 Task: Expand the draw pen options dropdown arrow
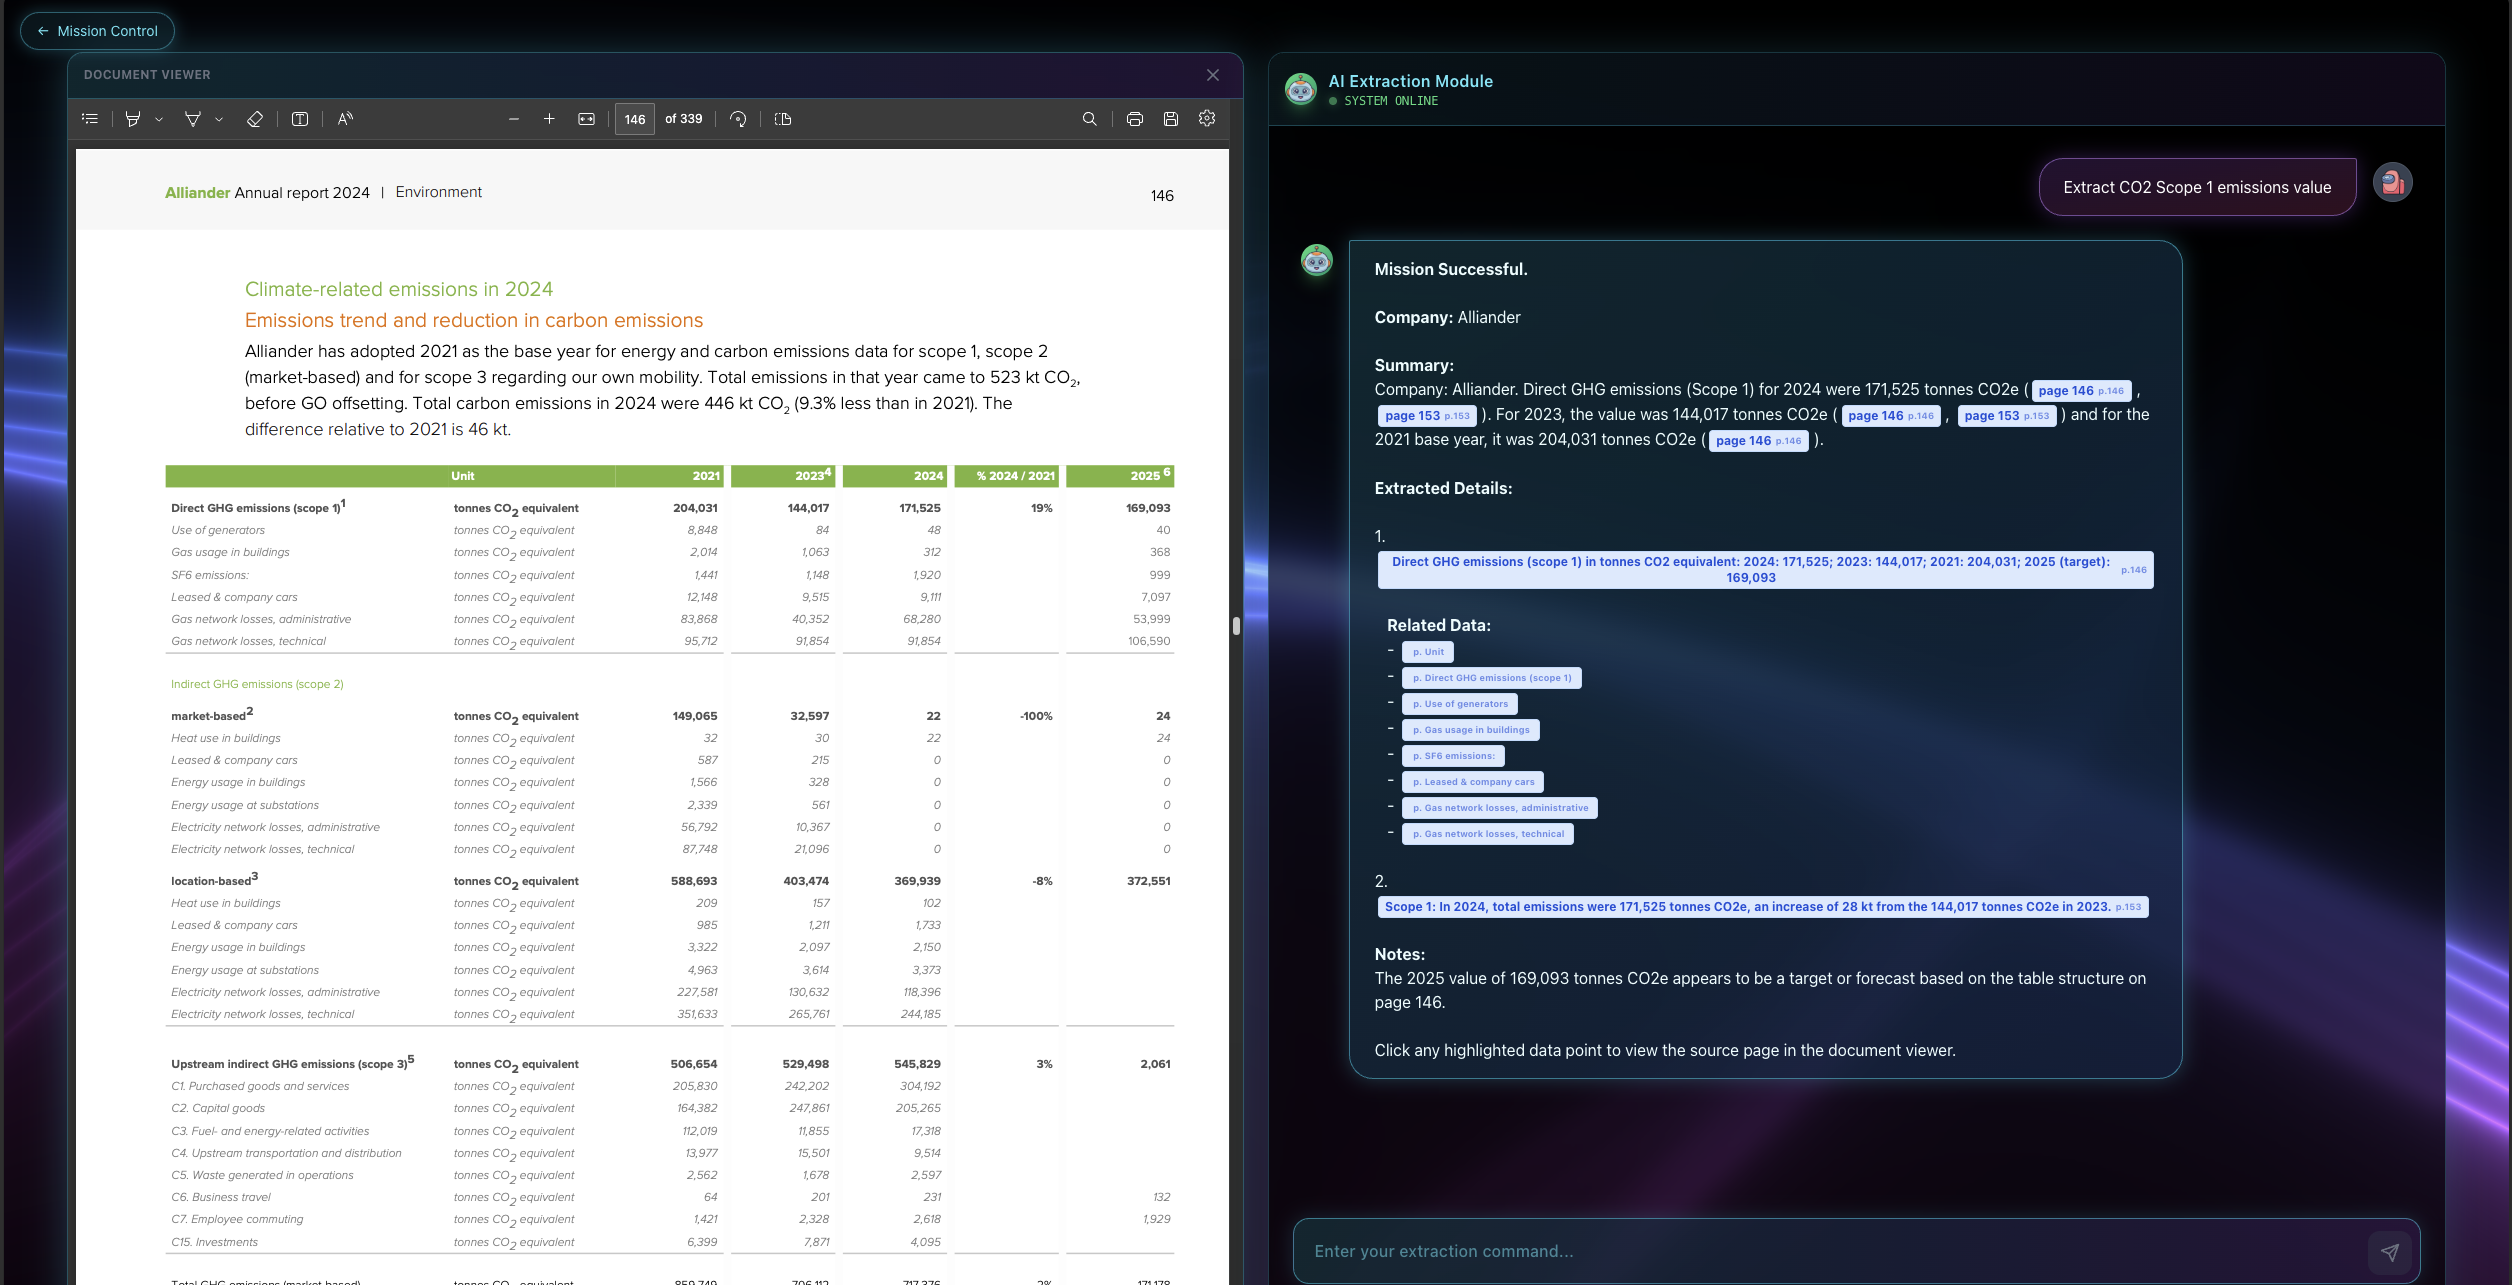point(219,119)
